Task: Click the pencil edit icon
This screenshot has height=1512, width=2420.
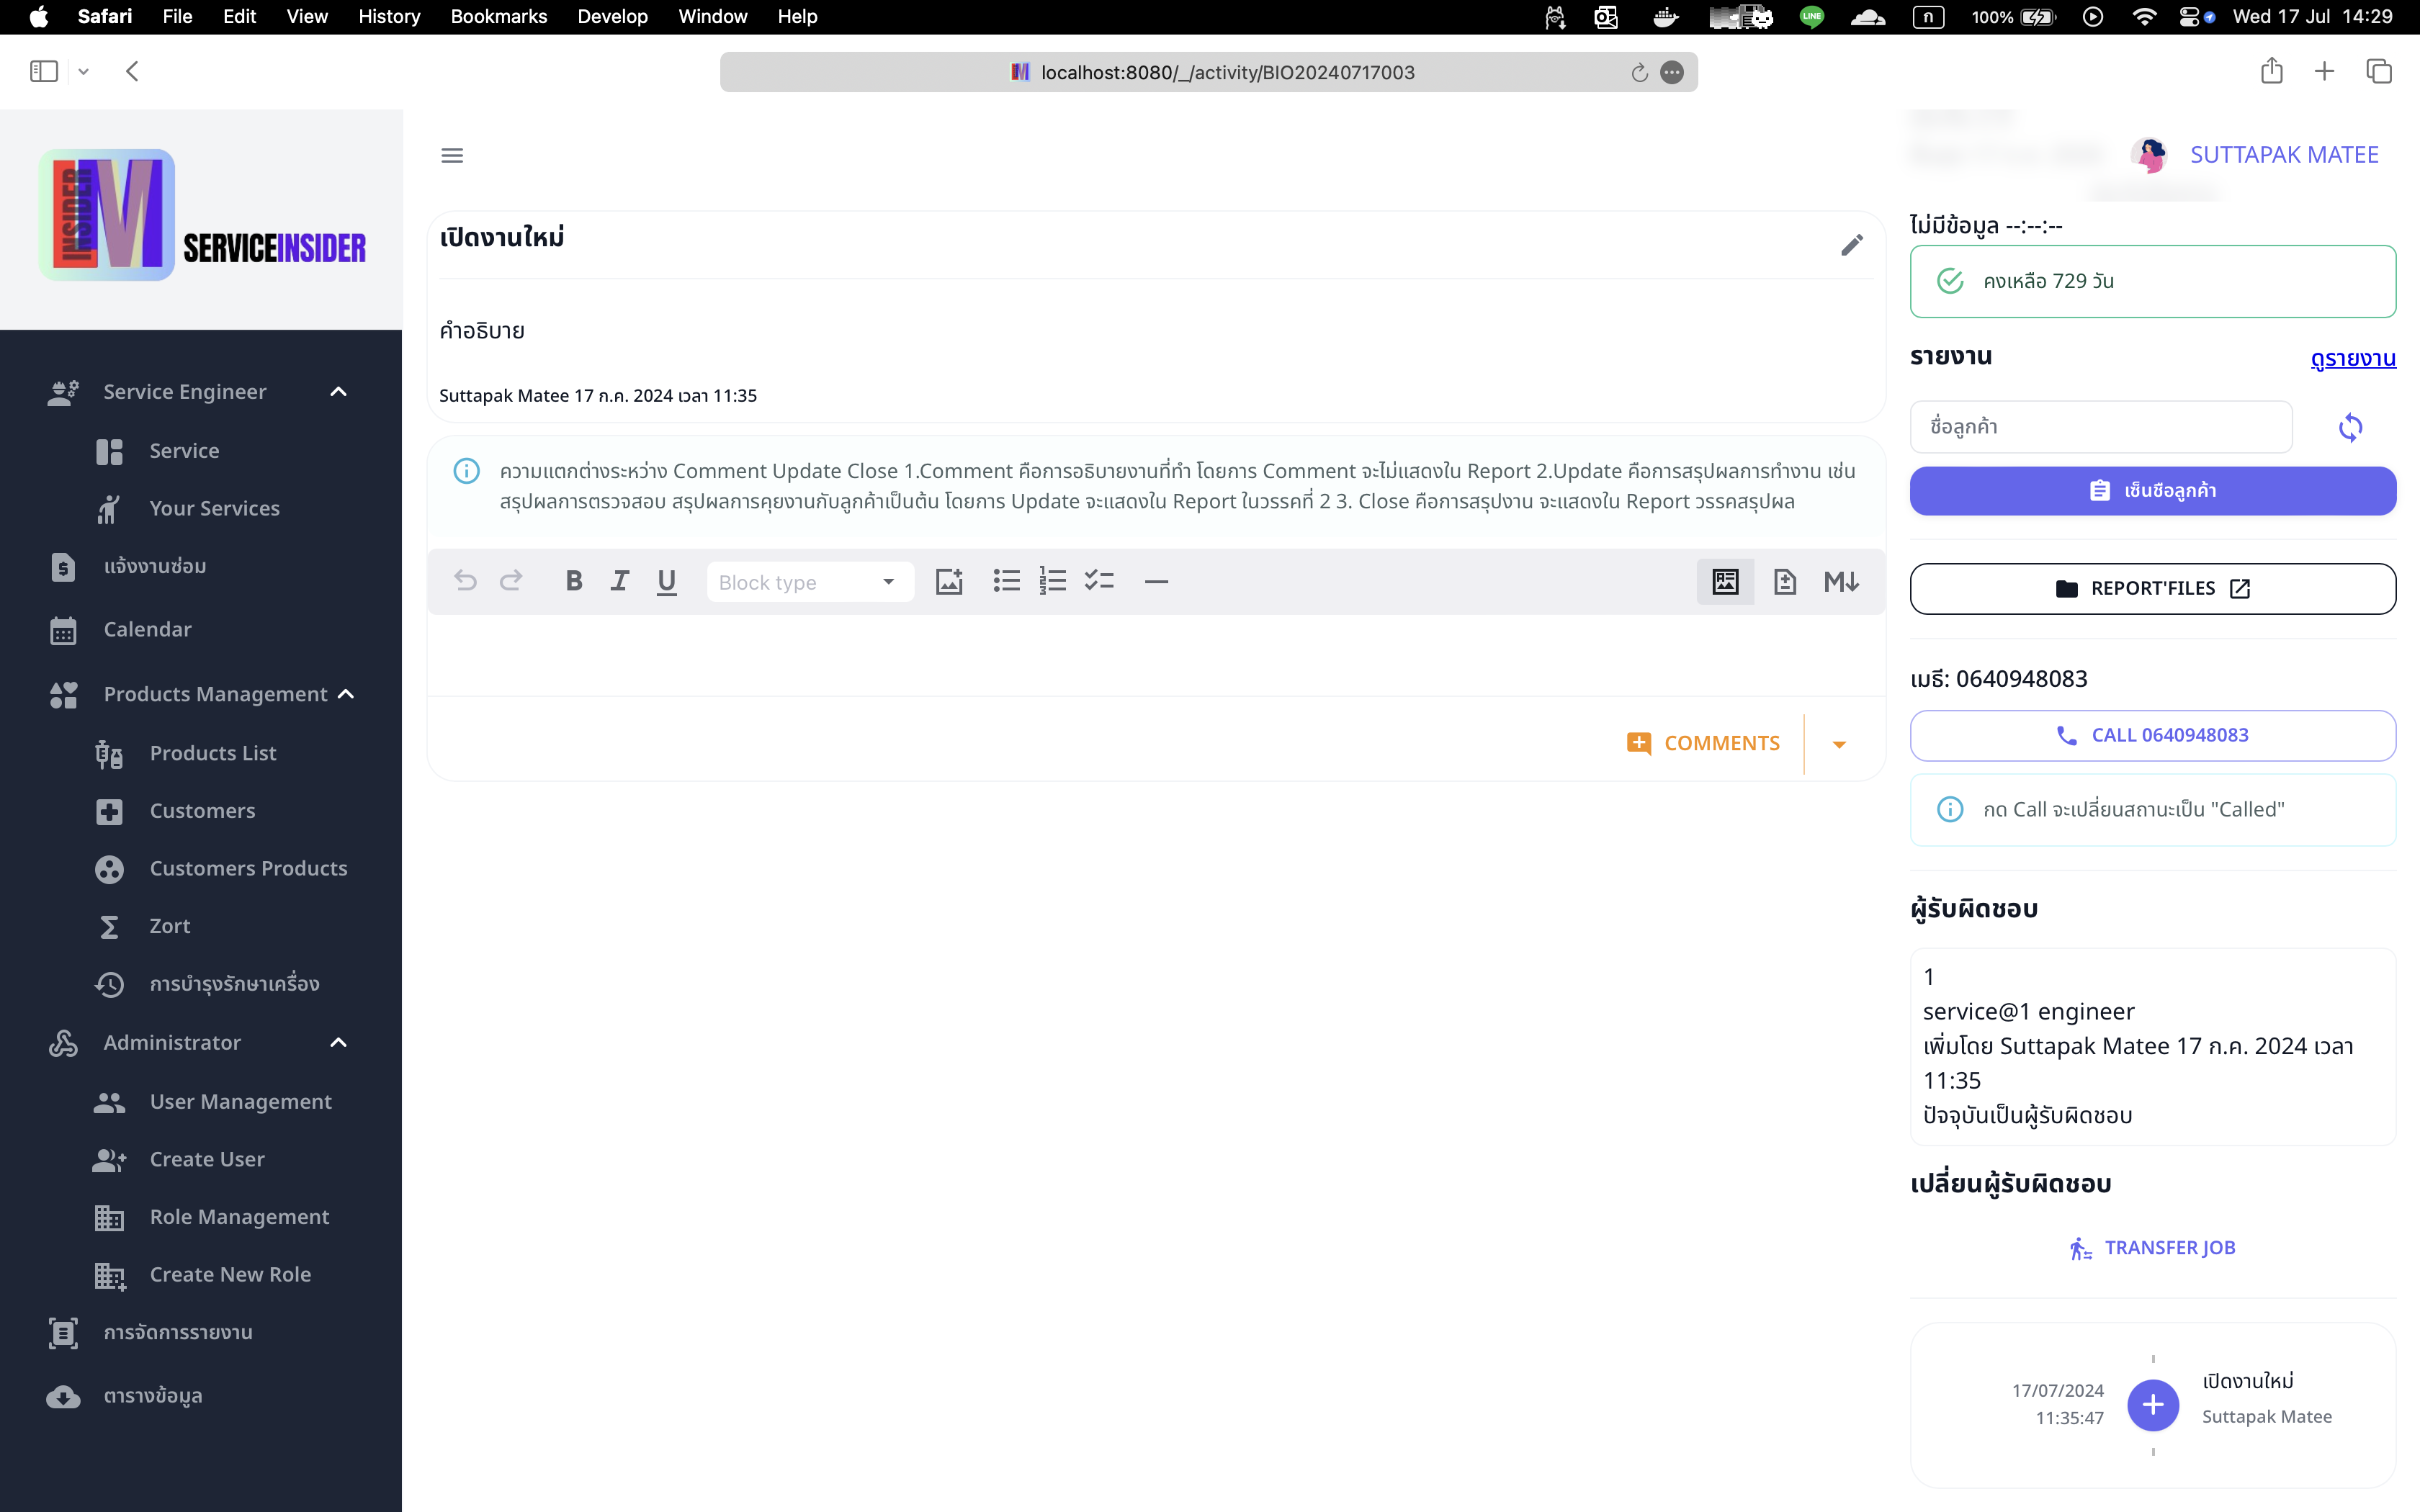Action: pos(1851,245)
